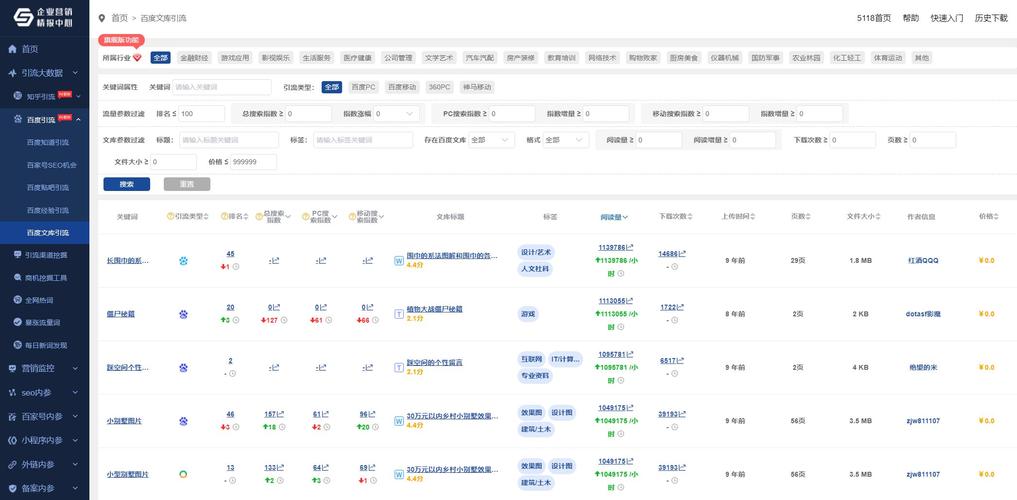The height and width of the screenshot is (500, 1017).
Task: Focus the 关键词 input field
Action: click(x=222, y=87)
